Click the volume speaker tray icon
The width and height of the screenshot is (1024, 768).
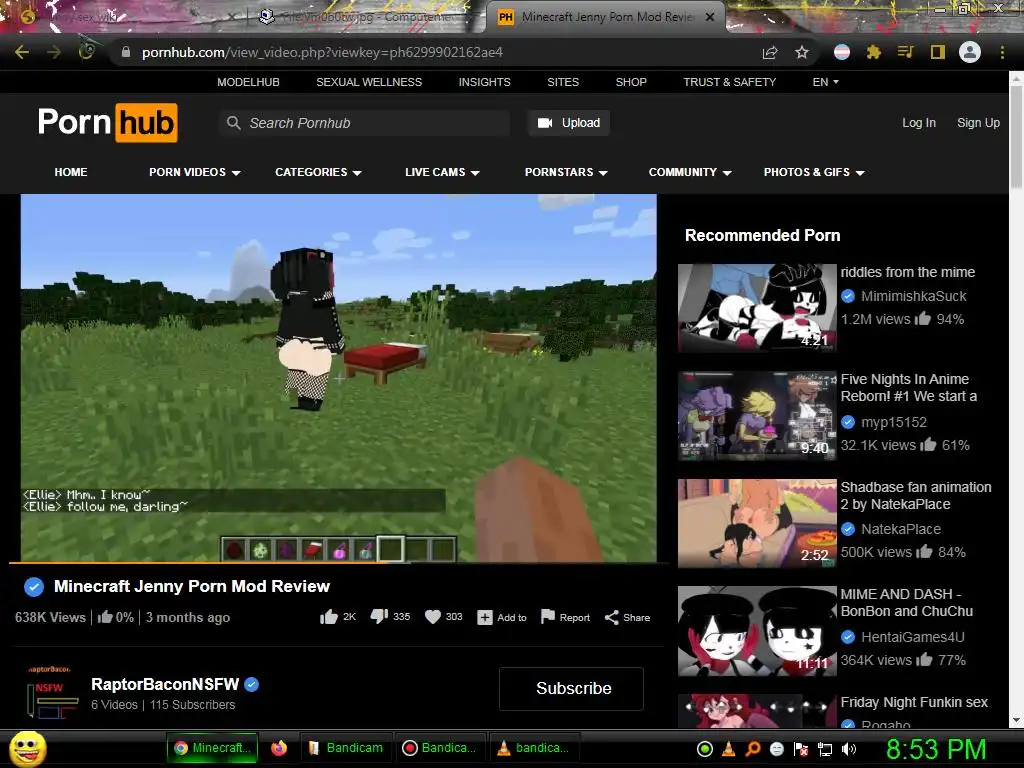(x=849, y=749)
